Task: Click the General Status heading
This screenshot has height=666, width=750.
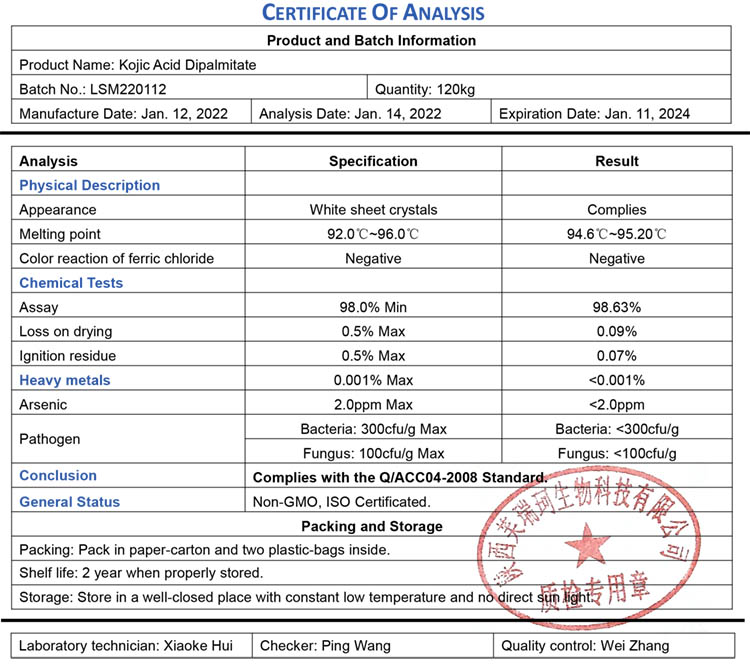Action: pyautogui.click(x=69, y=502)
